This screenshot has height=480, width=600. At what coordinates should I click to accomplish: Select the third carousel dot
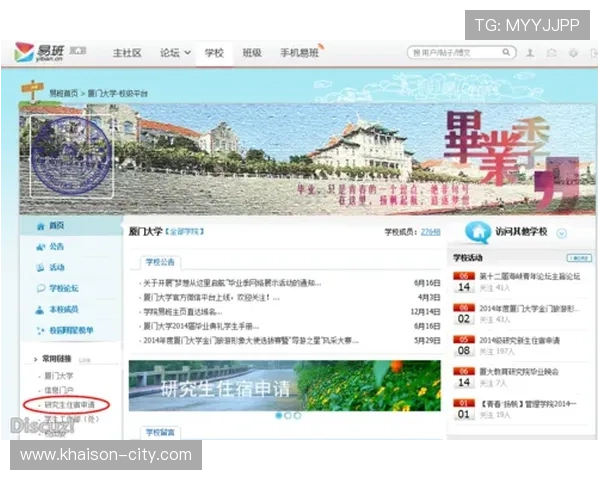(297, 415)
